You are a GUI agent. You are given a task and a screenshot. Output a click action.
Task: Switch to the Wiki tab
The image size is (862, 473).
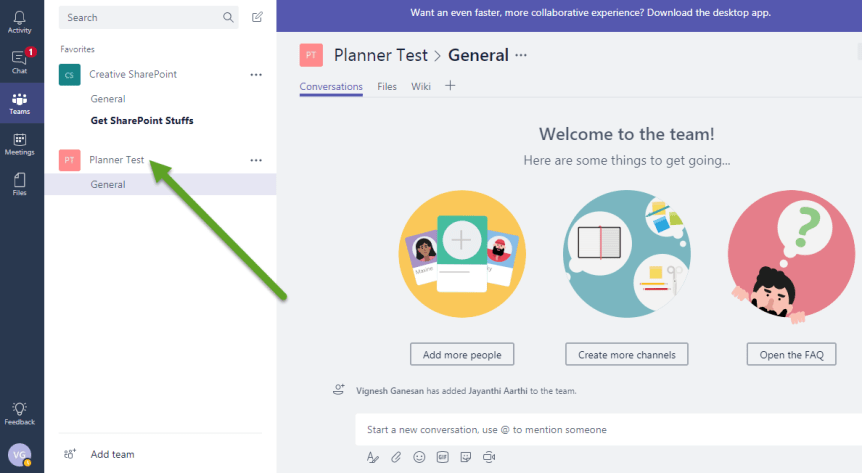click(x=421, y=87)
